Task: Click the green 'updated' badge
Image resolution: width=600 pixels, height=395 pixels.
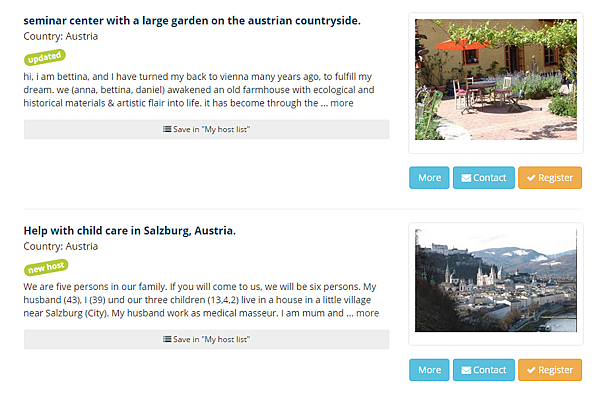Action: 45,57
